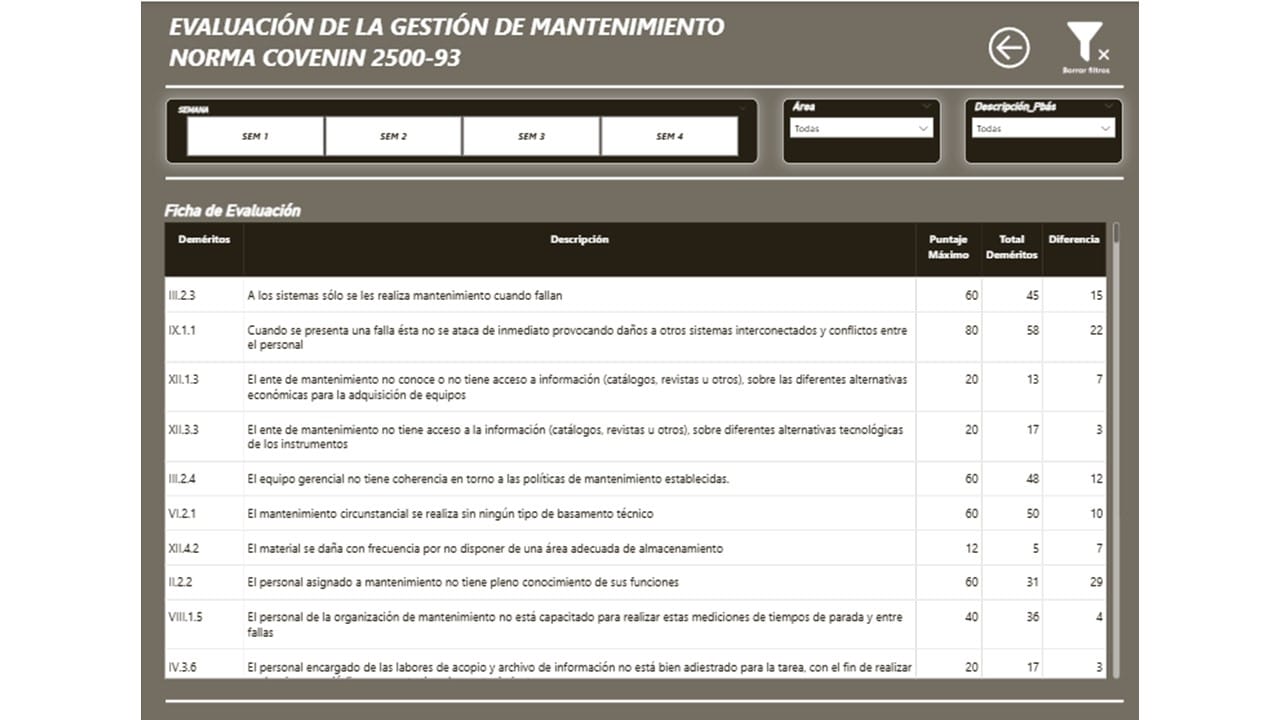
Task: Click the Diferencia column header
Action: point(1074,240)
